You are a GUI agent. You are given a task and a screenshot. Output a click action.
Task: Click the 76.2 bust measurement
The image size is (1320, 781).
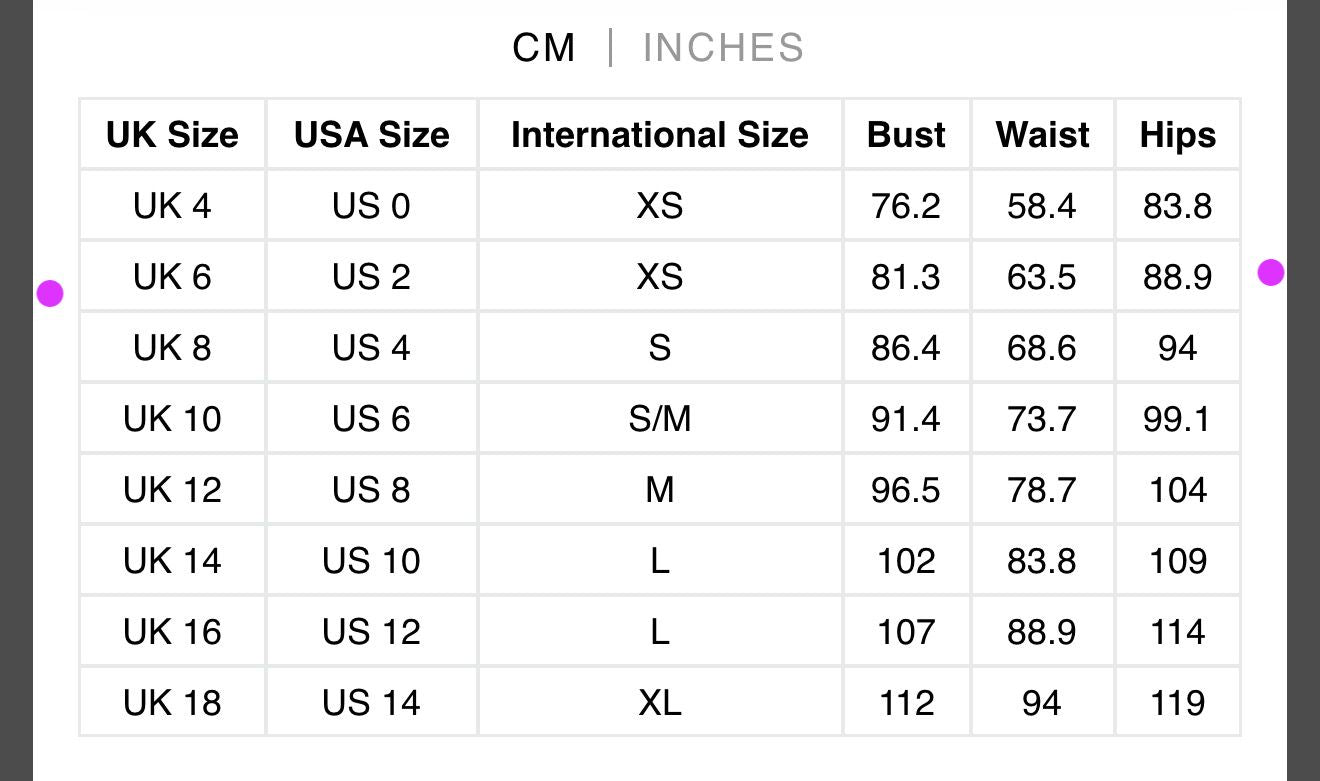click(906, 206)
